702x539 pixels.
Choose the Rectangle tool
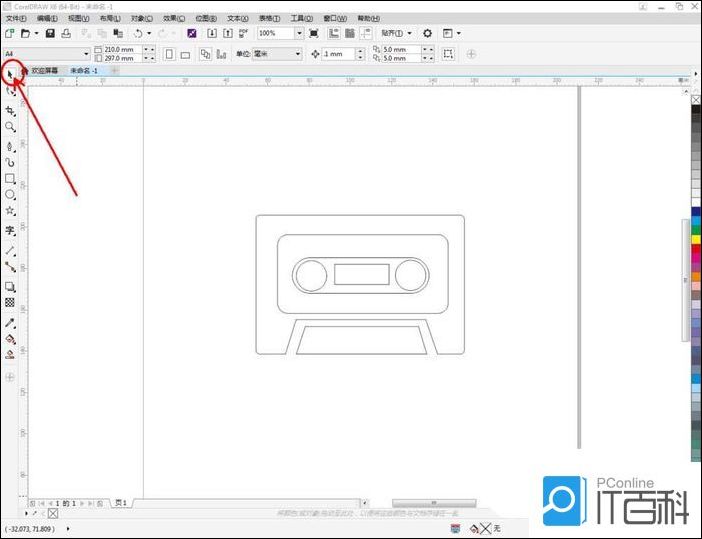[x=10, y=179]
